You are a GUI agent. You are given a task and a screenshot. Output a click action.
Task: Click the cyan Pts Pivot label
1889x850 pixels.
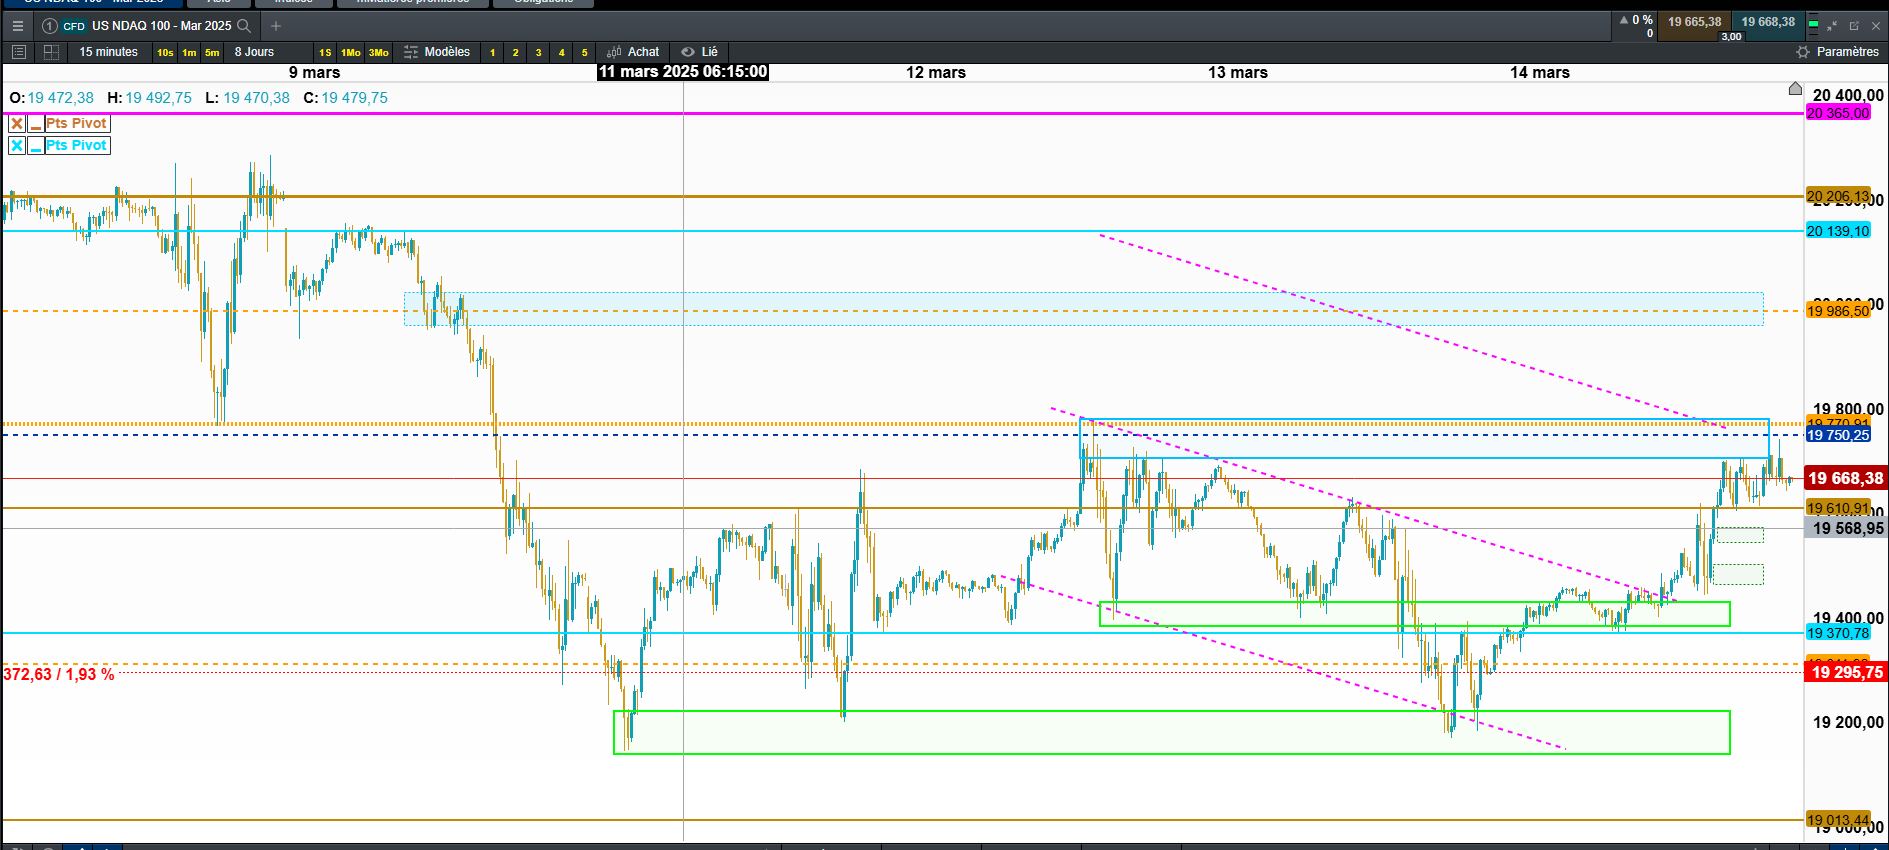tap(77, 146)
